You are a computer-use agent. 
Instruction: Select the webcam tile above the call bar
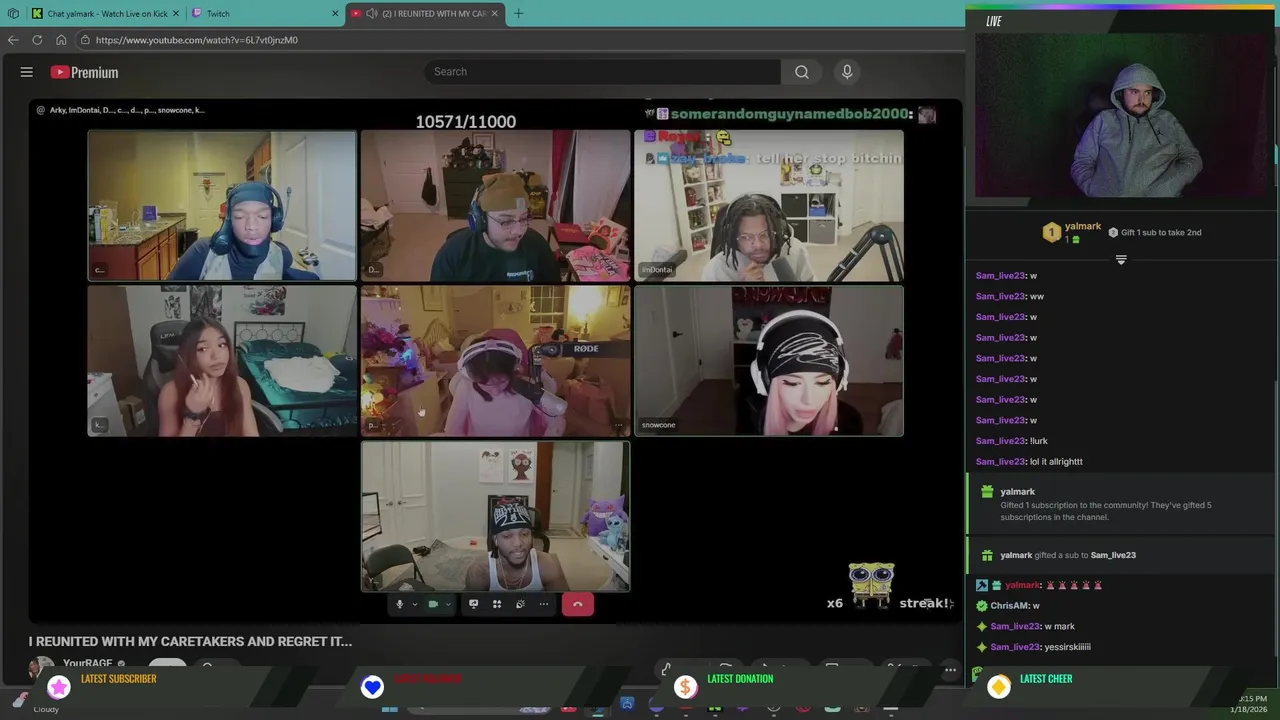pos(495,517)
